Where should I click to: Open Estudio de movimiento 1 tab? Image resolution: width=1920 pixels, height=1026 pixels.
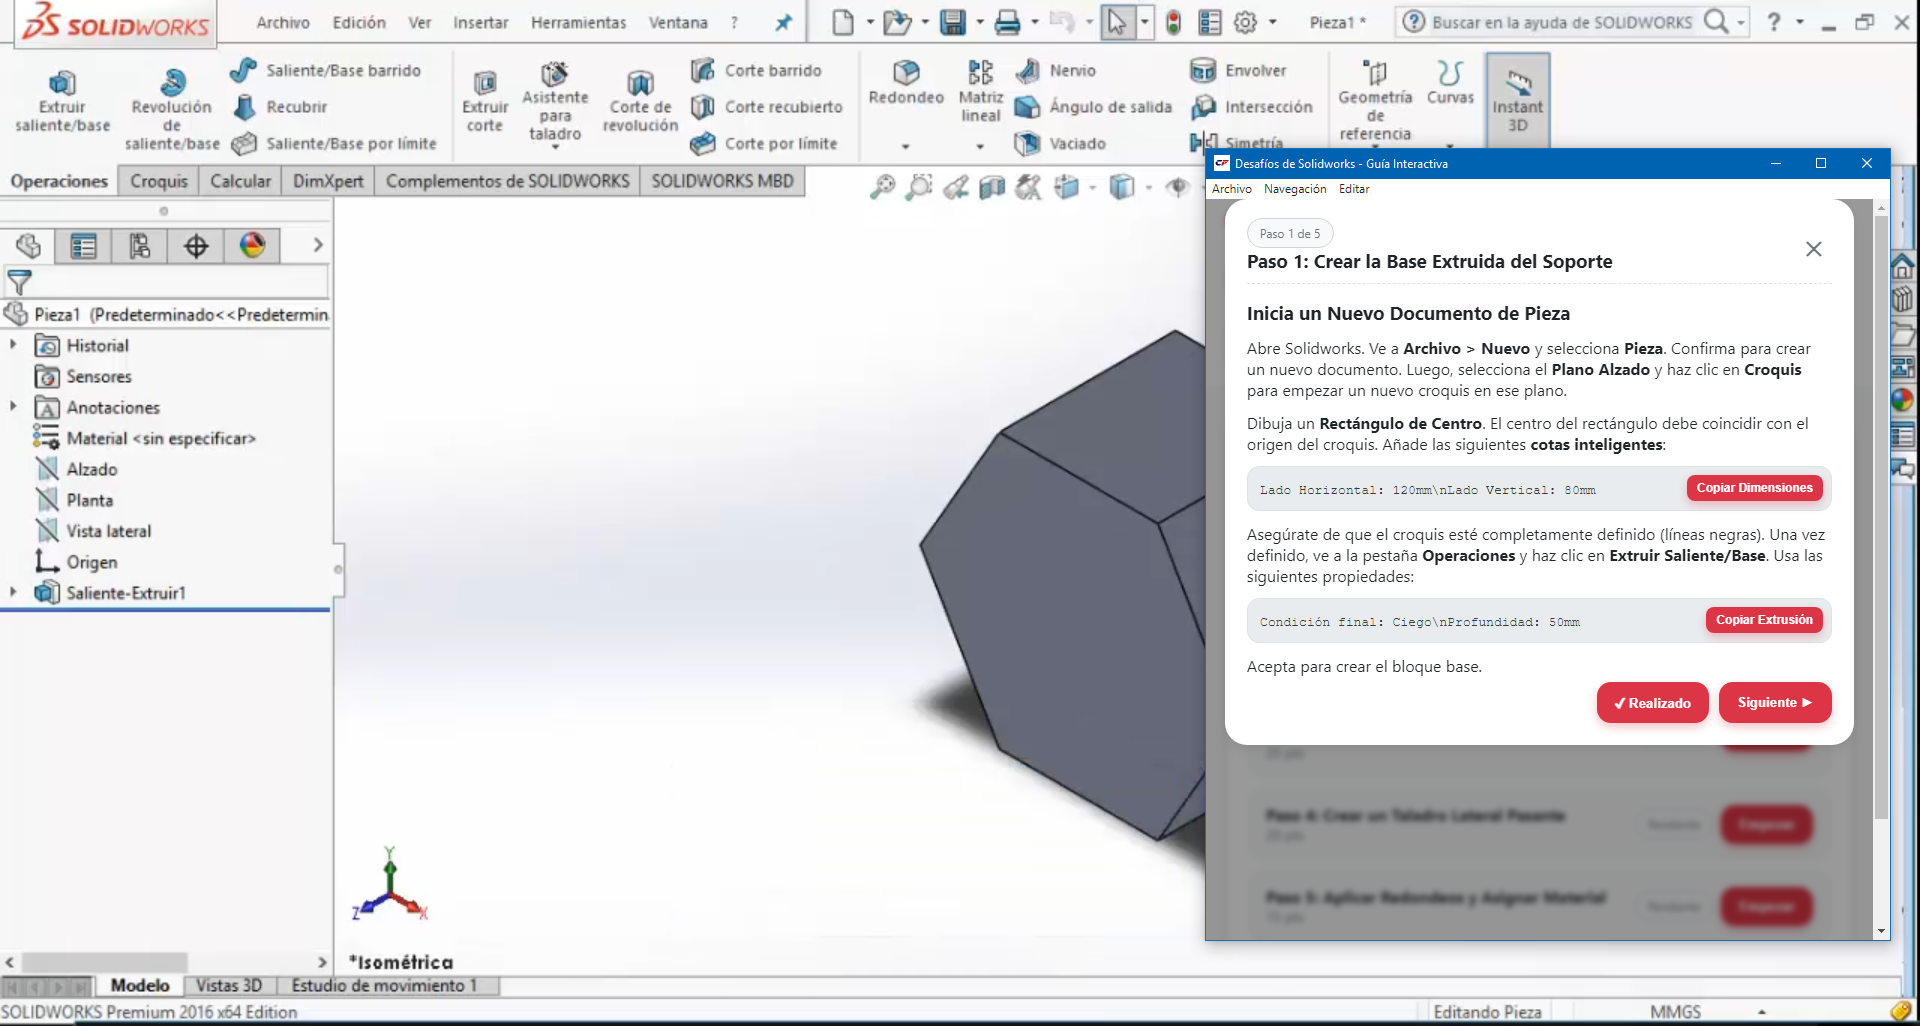(384, 986)
